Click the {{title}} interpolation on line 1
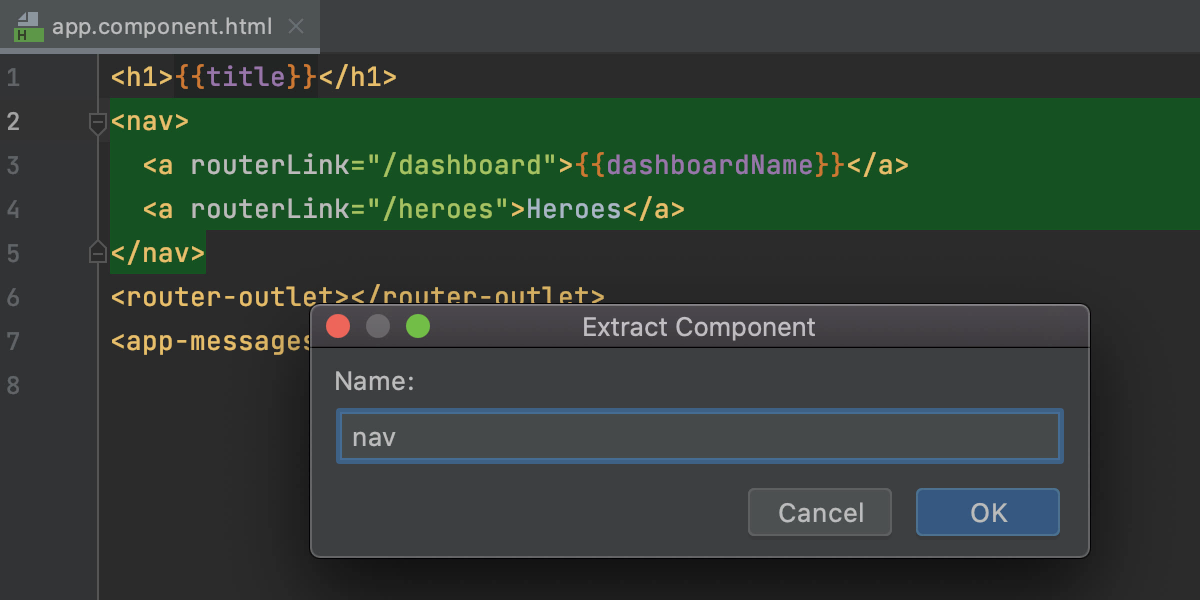The width and height of the screenshot is (1200, 600). (246, 78)
